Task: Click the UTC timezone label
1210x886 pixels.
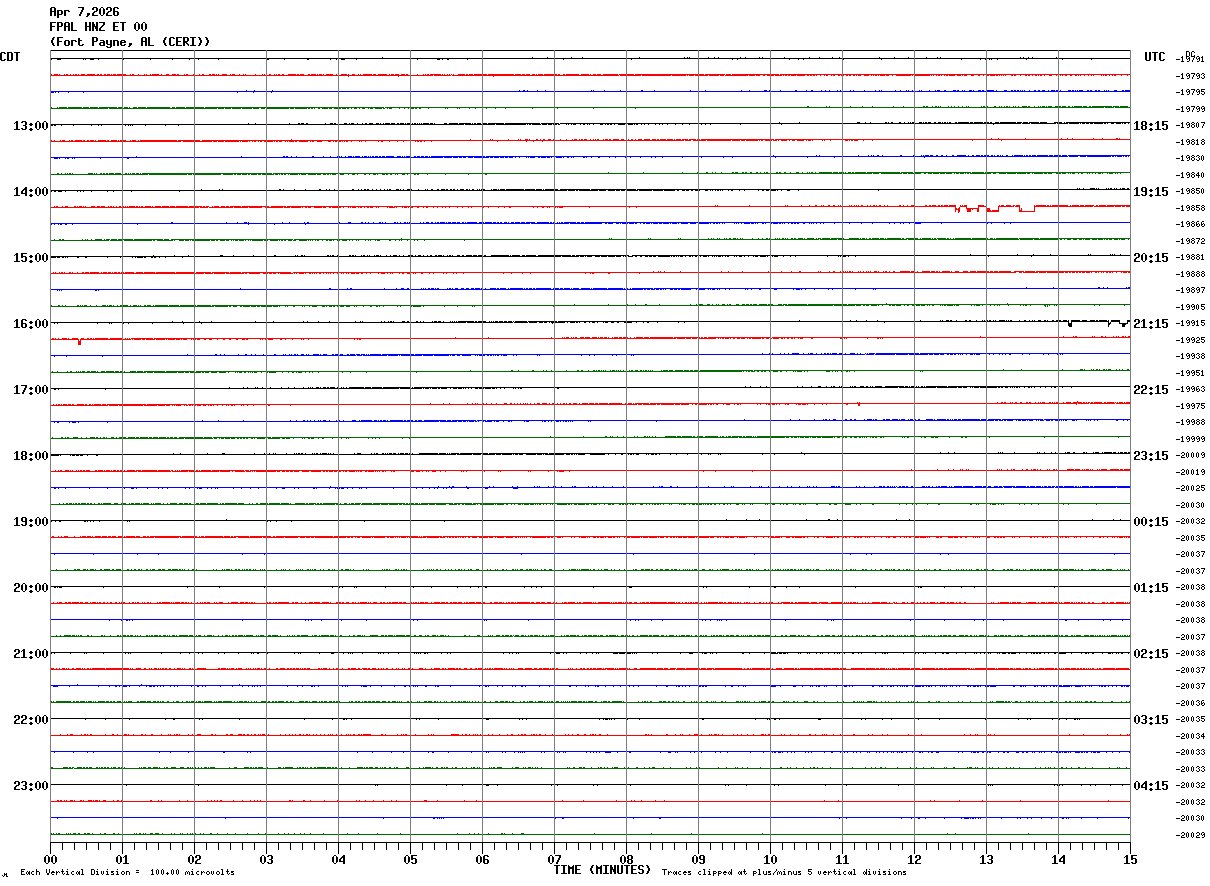Action: tap(1155, 57)
